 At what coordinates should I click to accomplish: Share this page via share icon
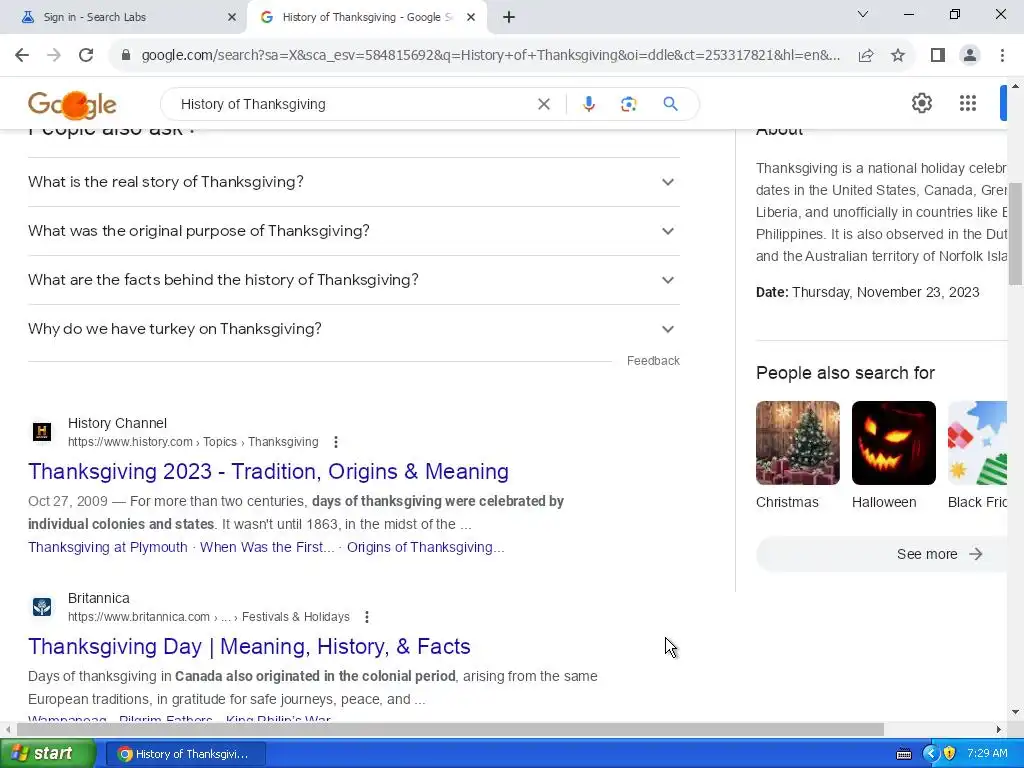[866, 56]
